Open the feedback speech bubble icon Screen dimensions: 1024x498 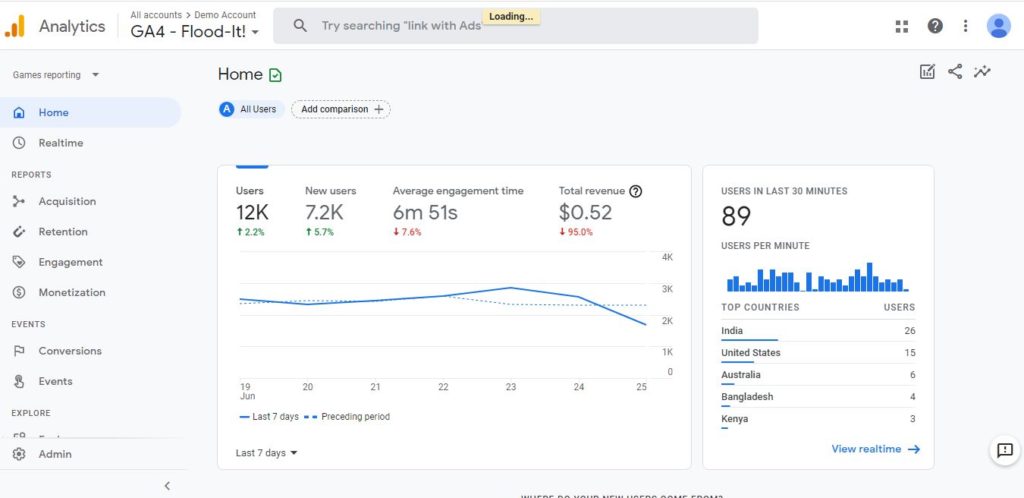coord(1005,450)
